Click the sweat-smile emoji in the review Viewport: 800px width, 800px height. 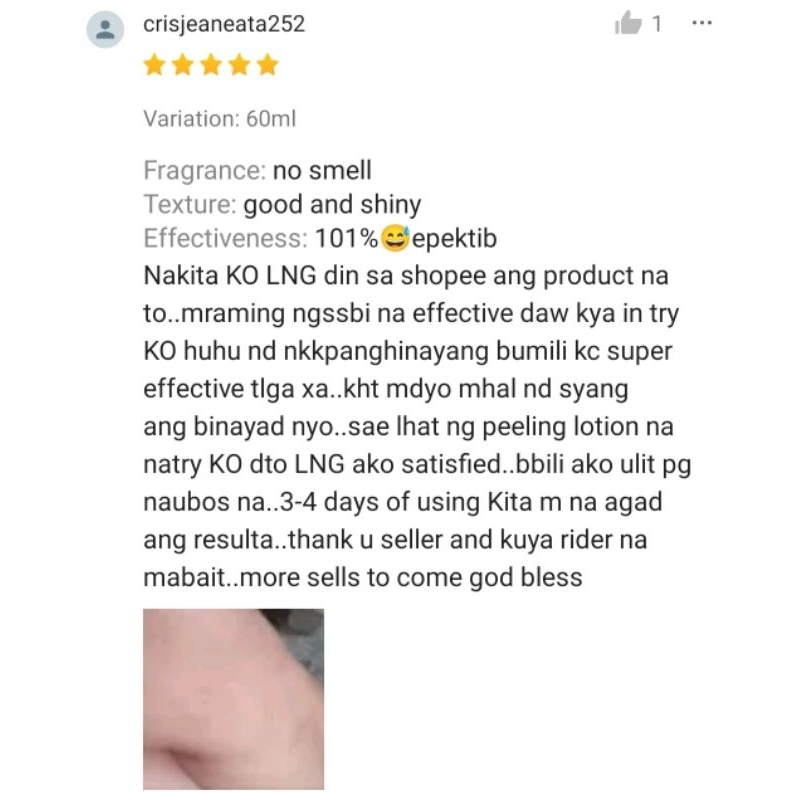[x=395, y=238]
